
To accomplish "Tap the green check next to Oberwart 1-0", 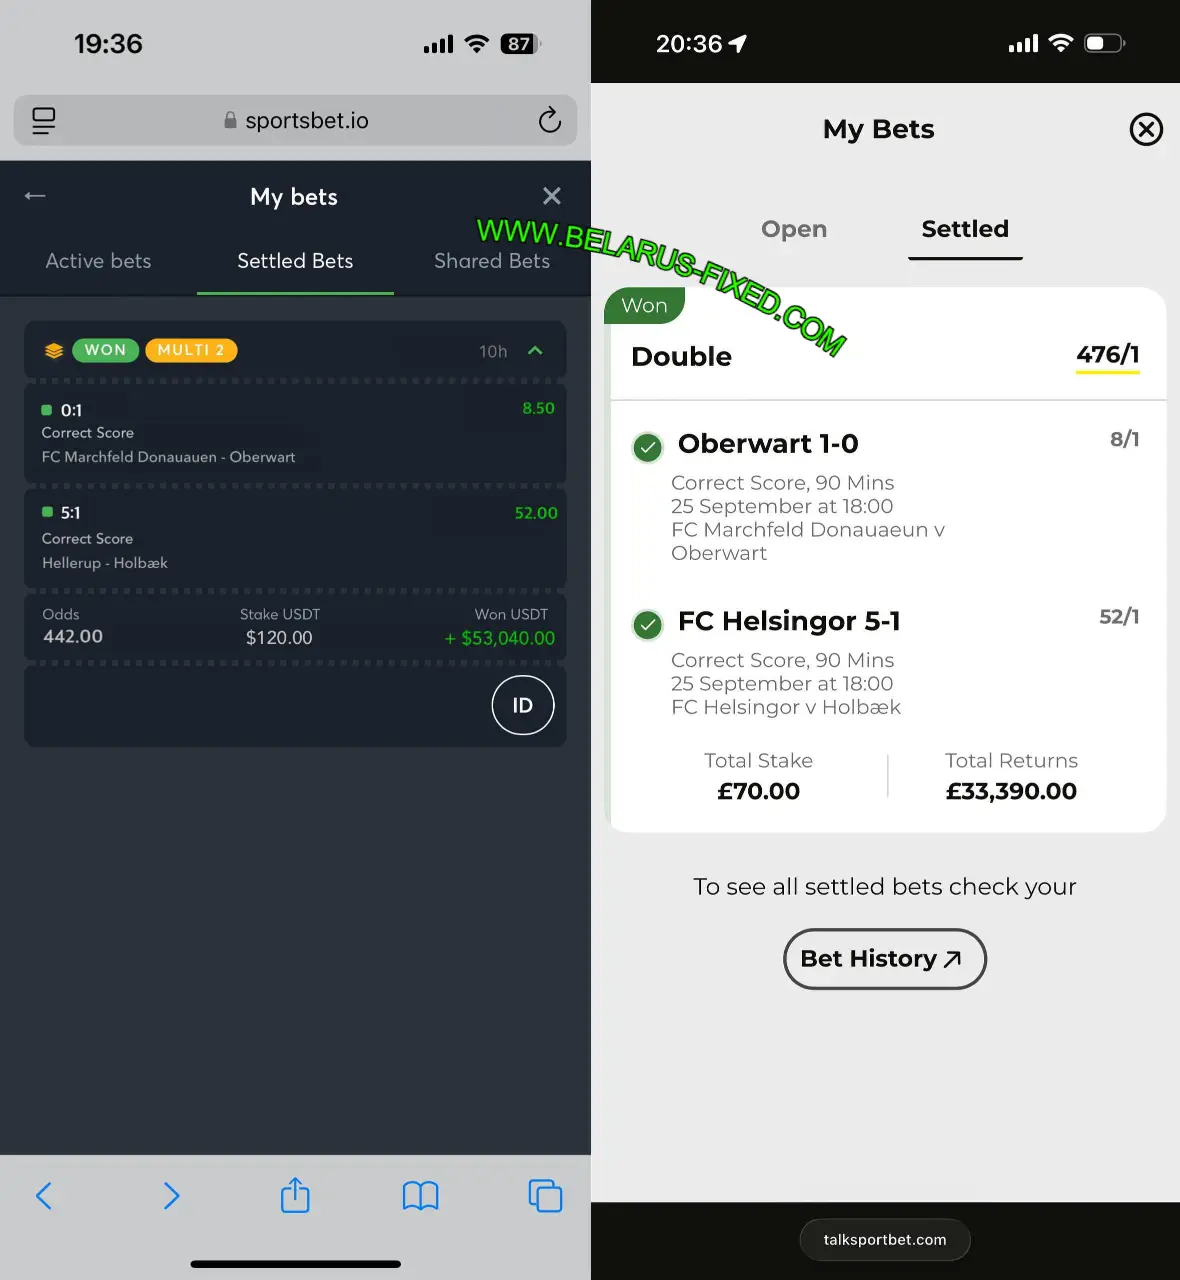I will pyautogui.click(x=648, y=447).
